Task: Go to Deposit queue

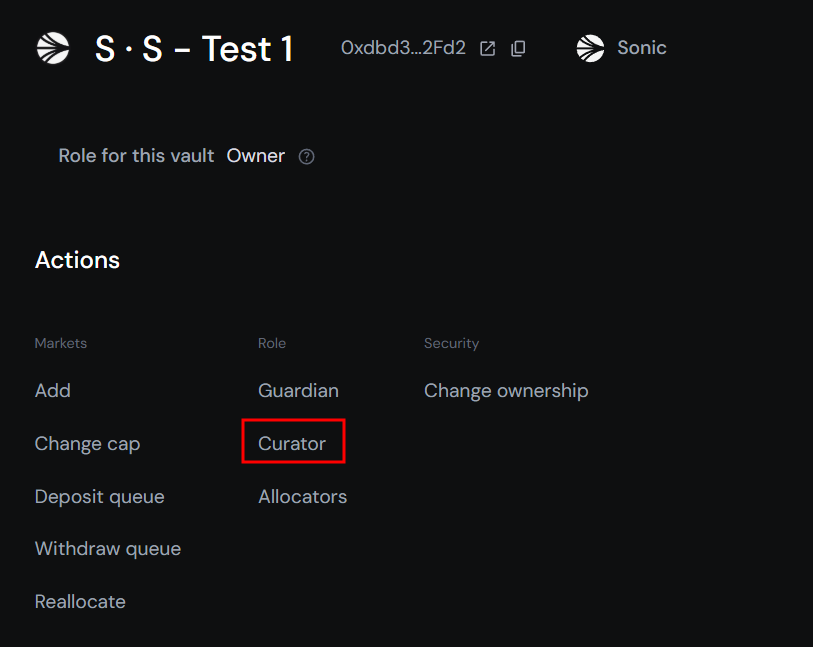Action: (99, 496)
